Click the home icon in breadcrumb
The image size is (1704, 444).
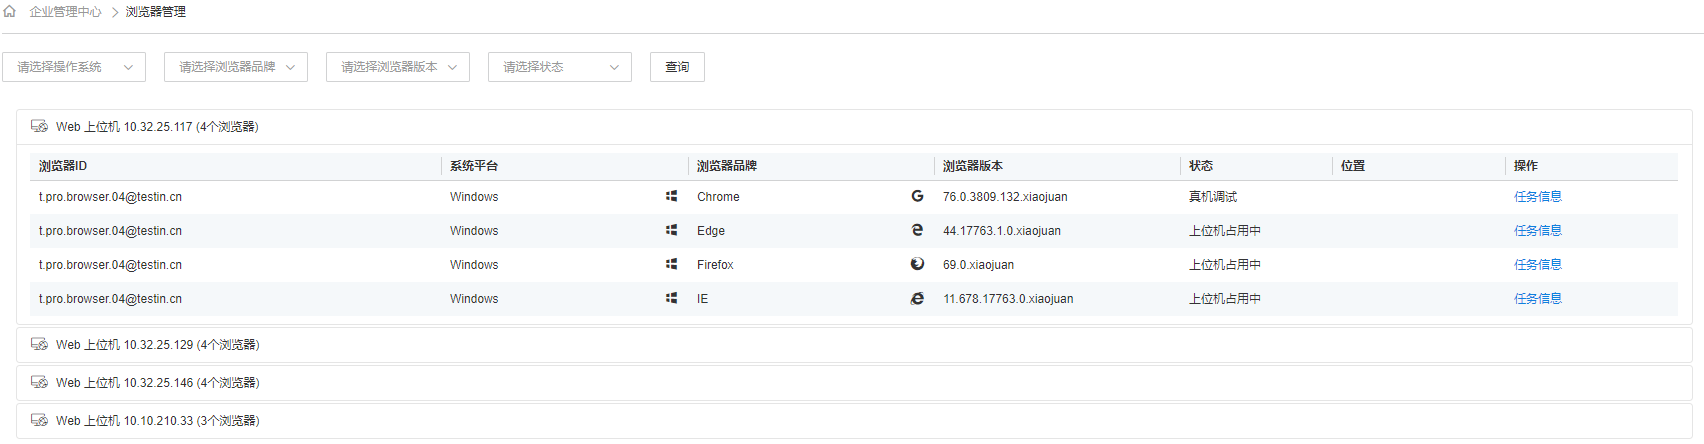pyautogui.click(x=10, y=11)
